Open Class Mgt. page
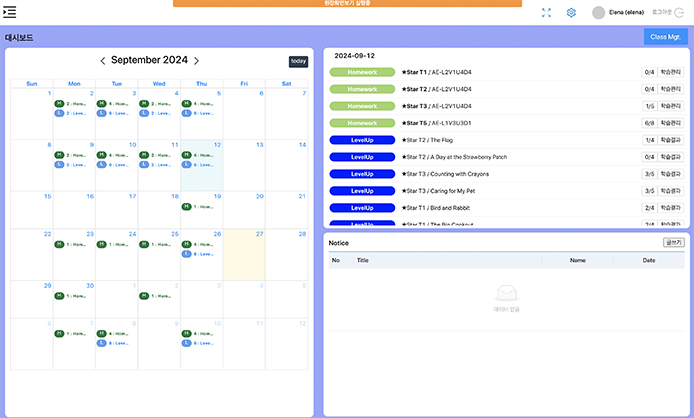The image size is (694, 418). pos(664,37)
